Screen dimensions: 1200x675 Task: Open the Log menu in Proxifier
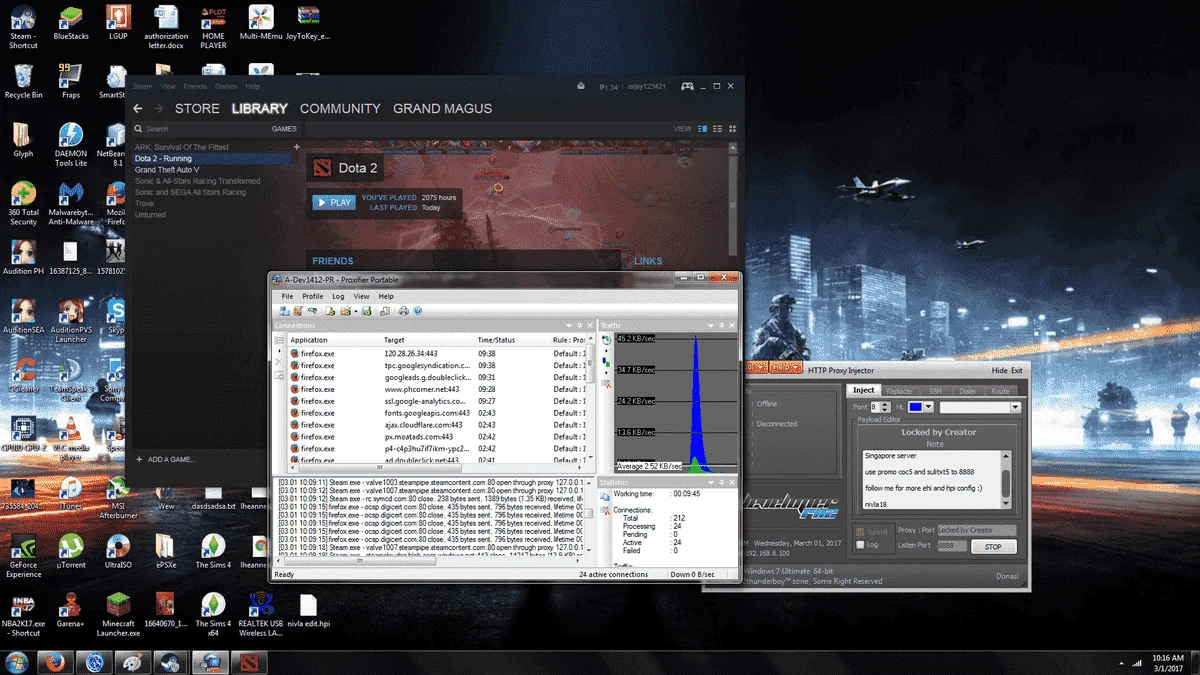338,297
